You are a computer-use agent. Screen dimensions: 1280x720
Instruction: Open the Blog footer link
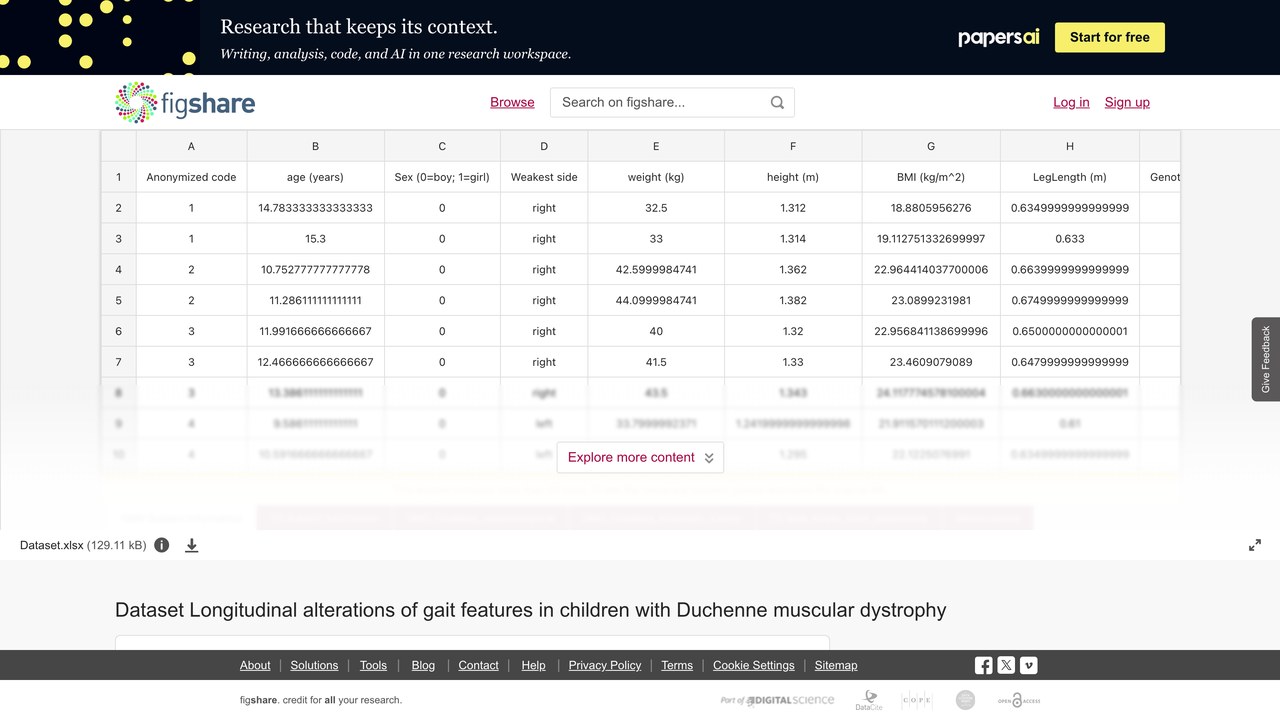point(423,665)
